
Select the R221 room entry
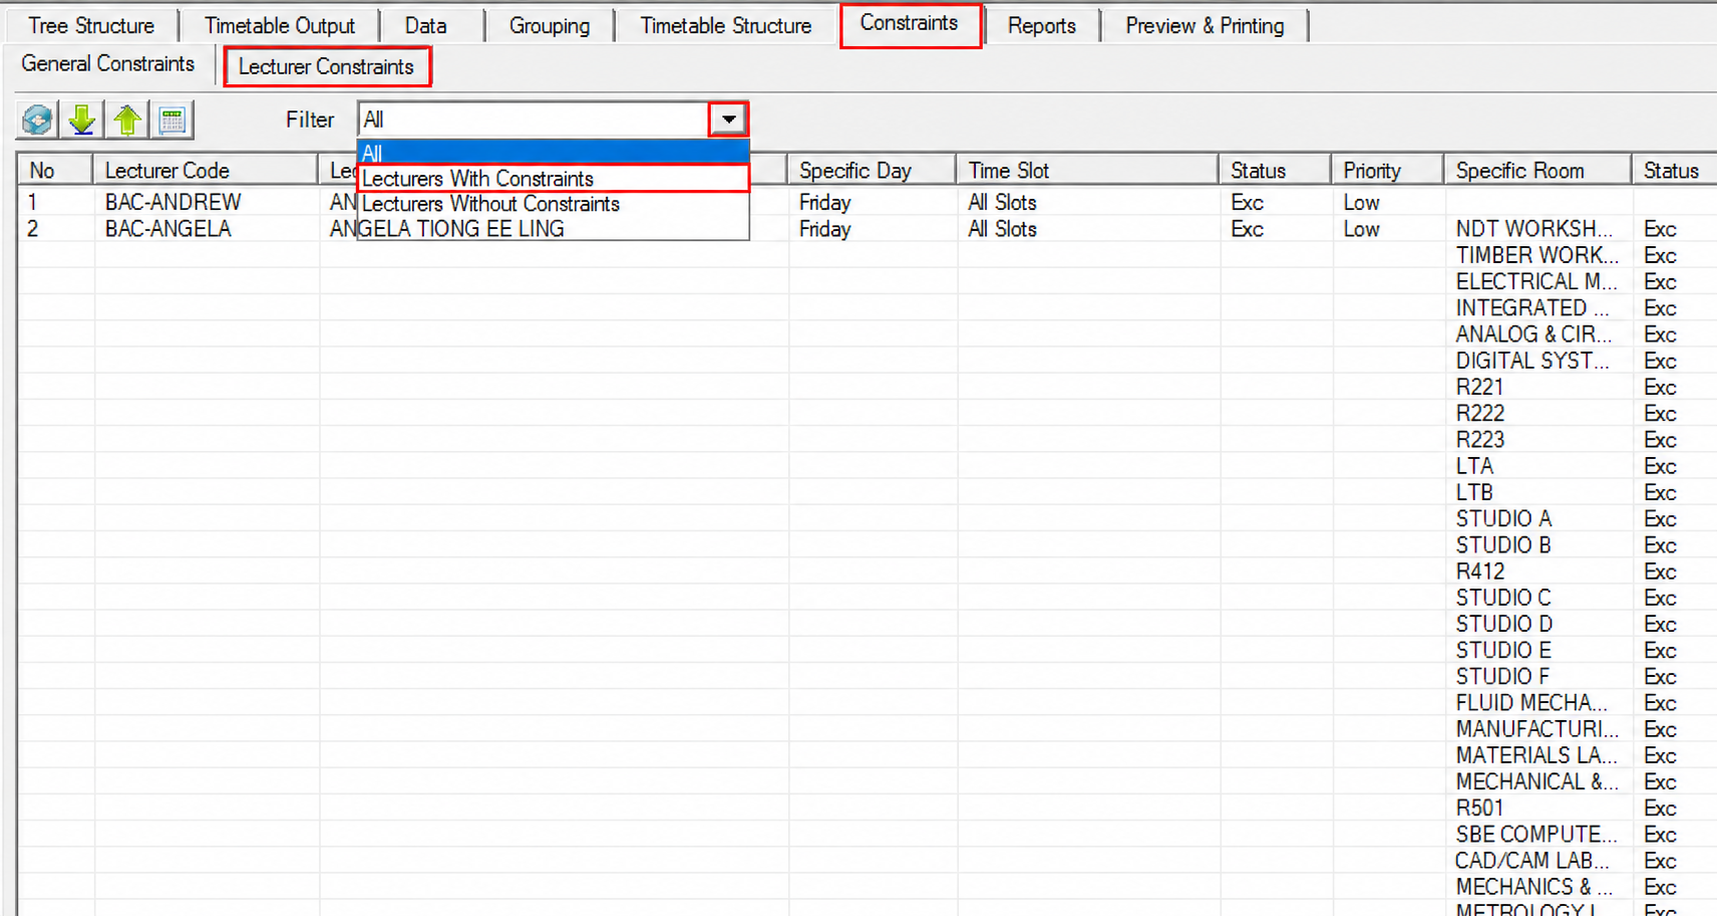(x=1480, y=387)
